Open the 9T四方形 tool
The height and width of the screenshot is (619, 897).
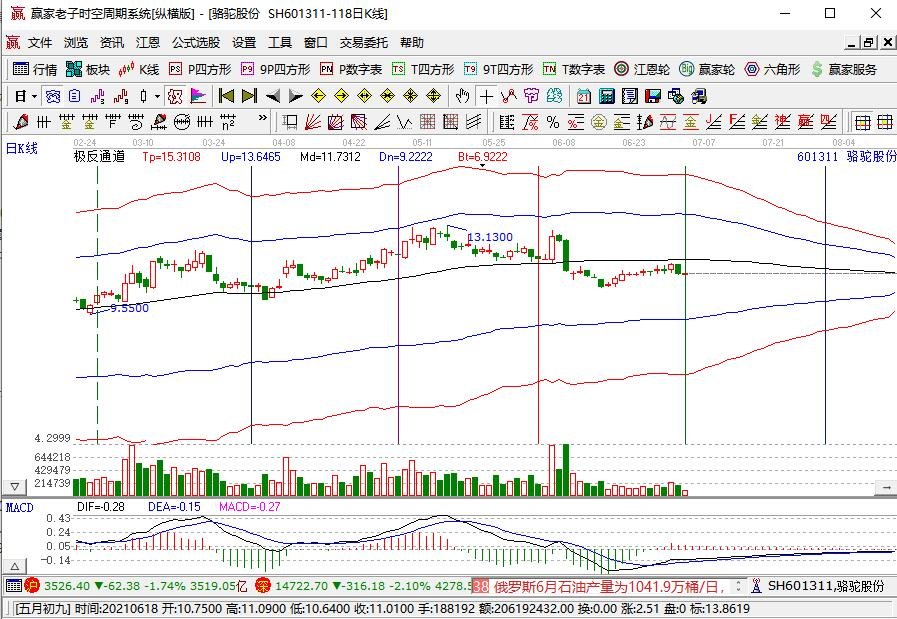click(x=498, y=69)
